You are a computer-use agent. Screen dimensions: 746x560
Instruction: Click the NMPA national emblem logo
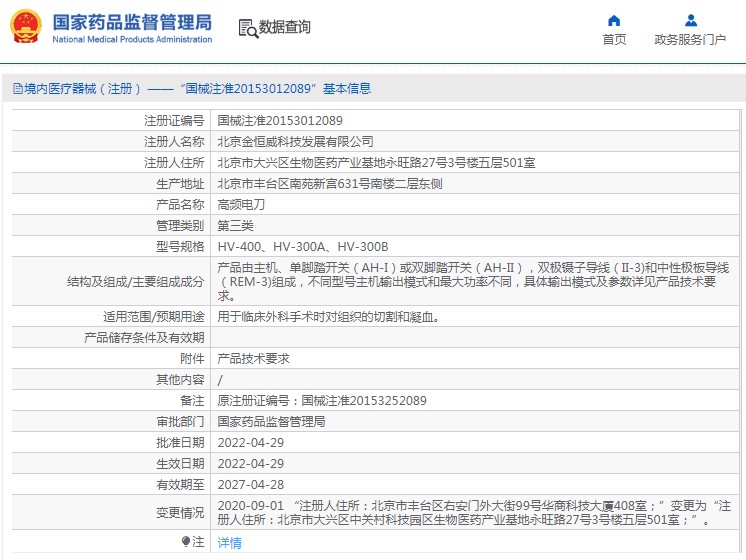(x=26, y=27)
